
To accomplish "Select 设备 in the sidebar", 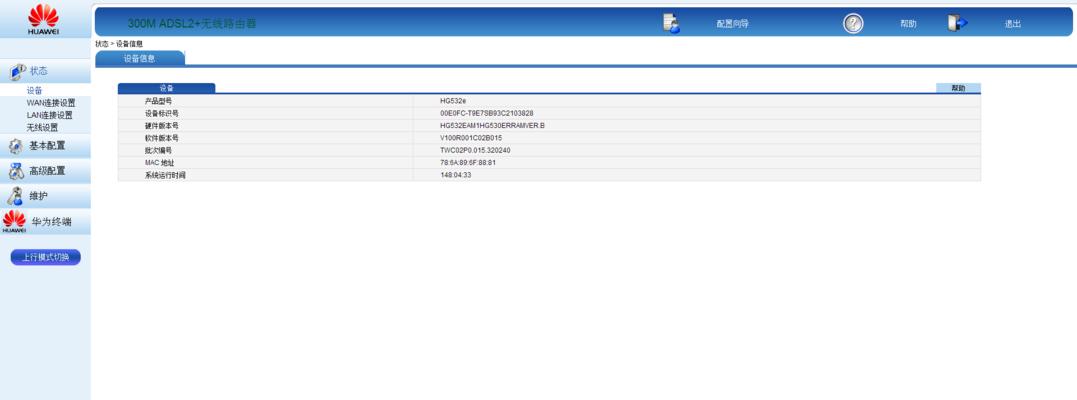I will 34,91.
